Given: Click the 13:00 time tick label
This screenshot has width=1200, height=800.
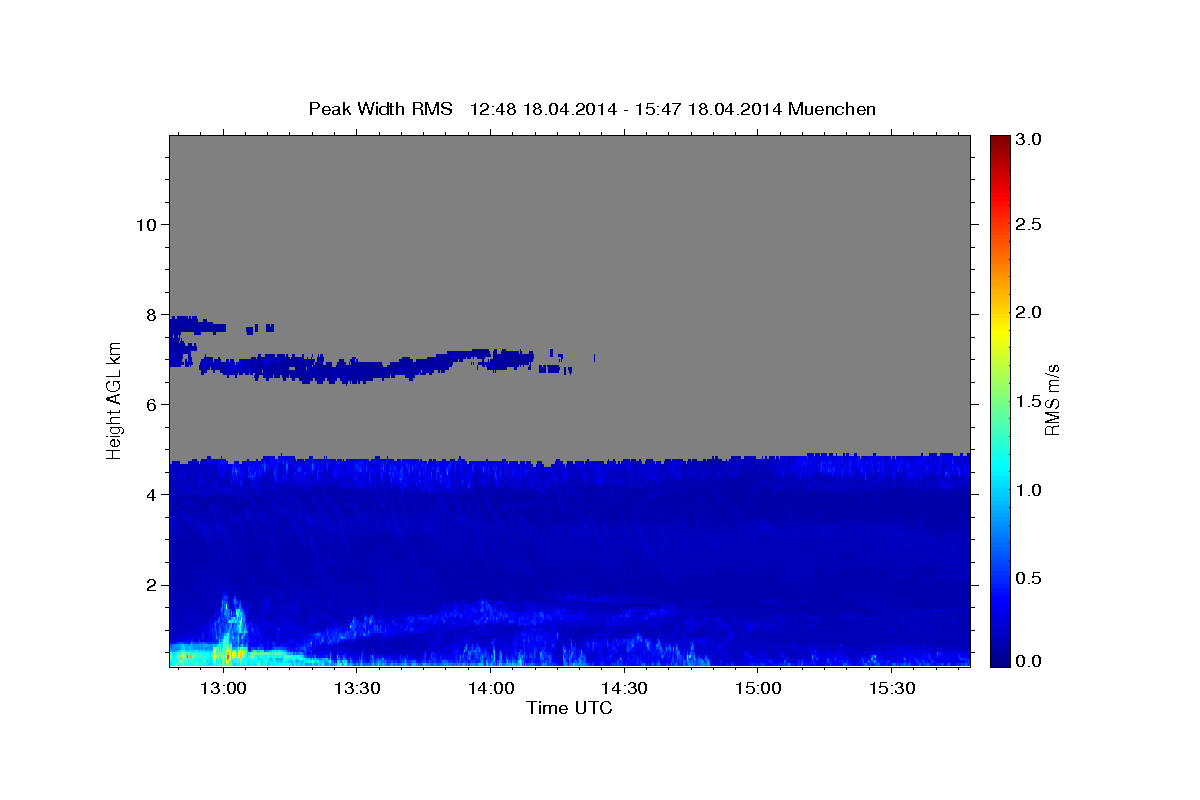Looking at the screenshot, I should click(223, 688).
